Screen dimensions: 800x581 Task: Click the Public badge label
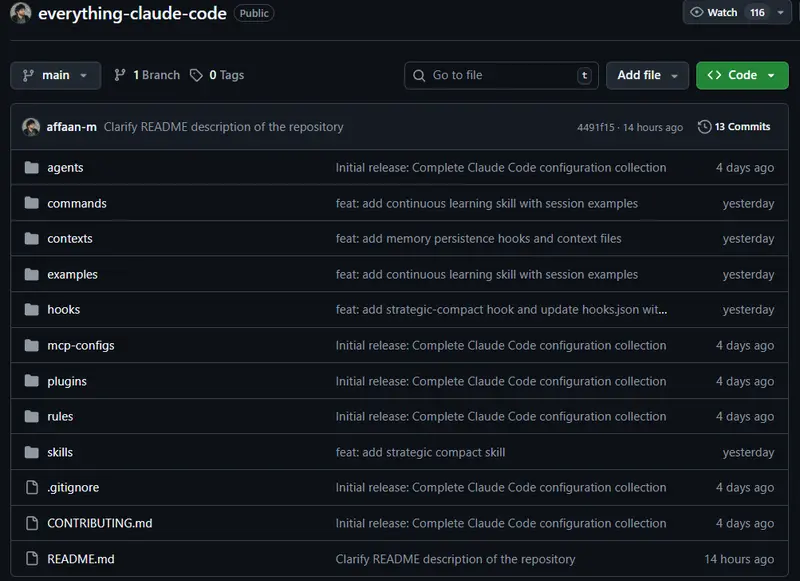click(253, 13)
